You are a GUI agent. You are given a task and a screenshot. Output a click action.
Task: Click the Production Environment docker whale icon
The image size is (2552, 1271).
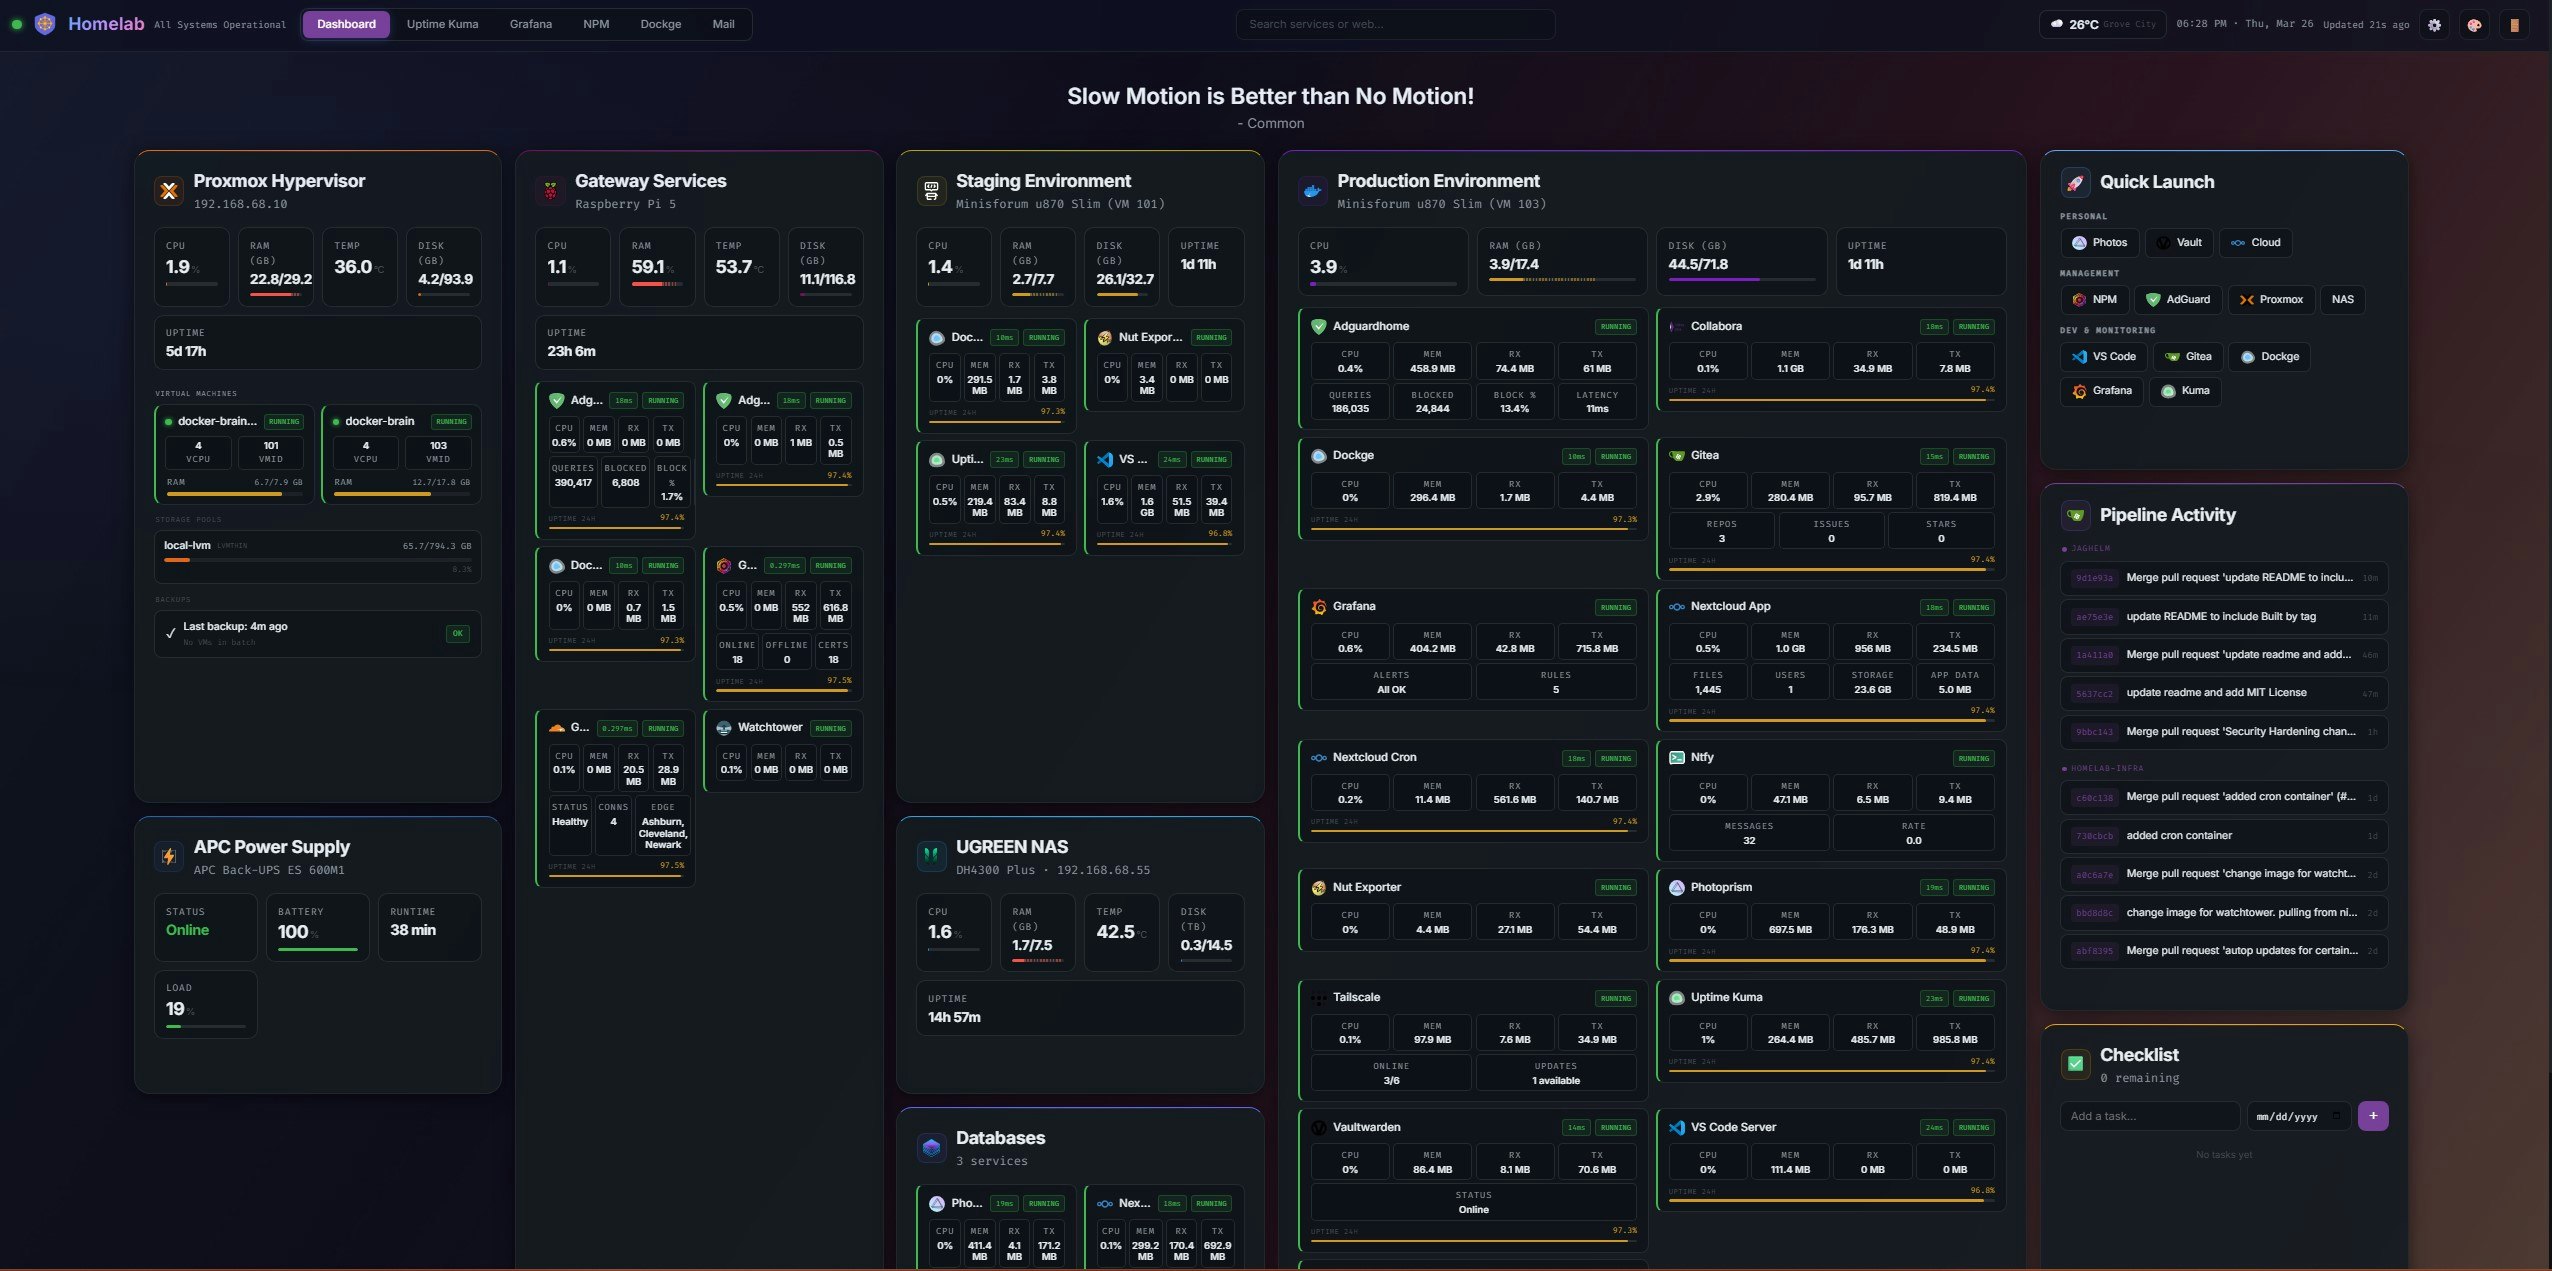[x=1312, y=190]
